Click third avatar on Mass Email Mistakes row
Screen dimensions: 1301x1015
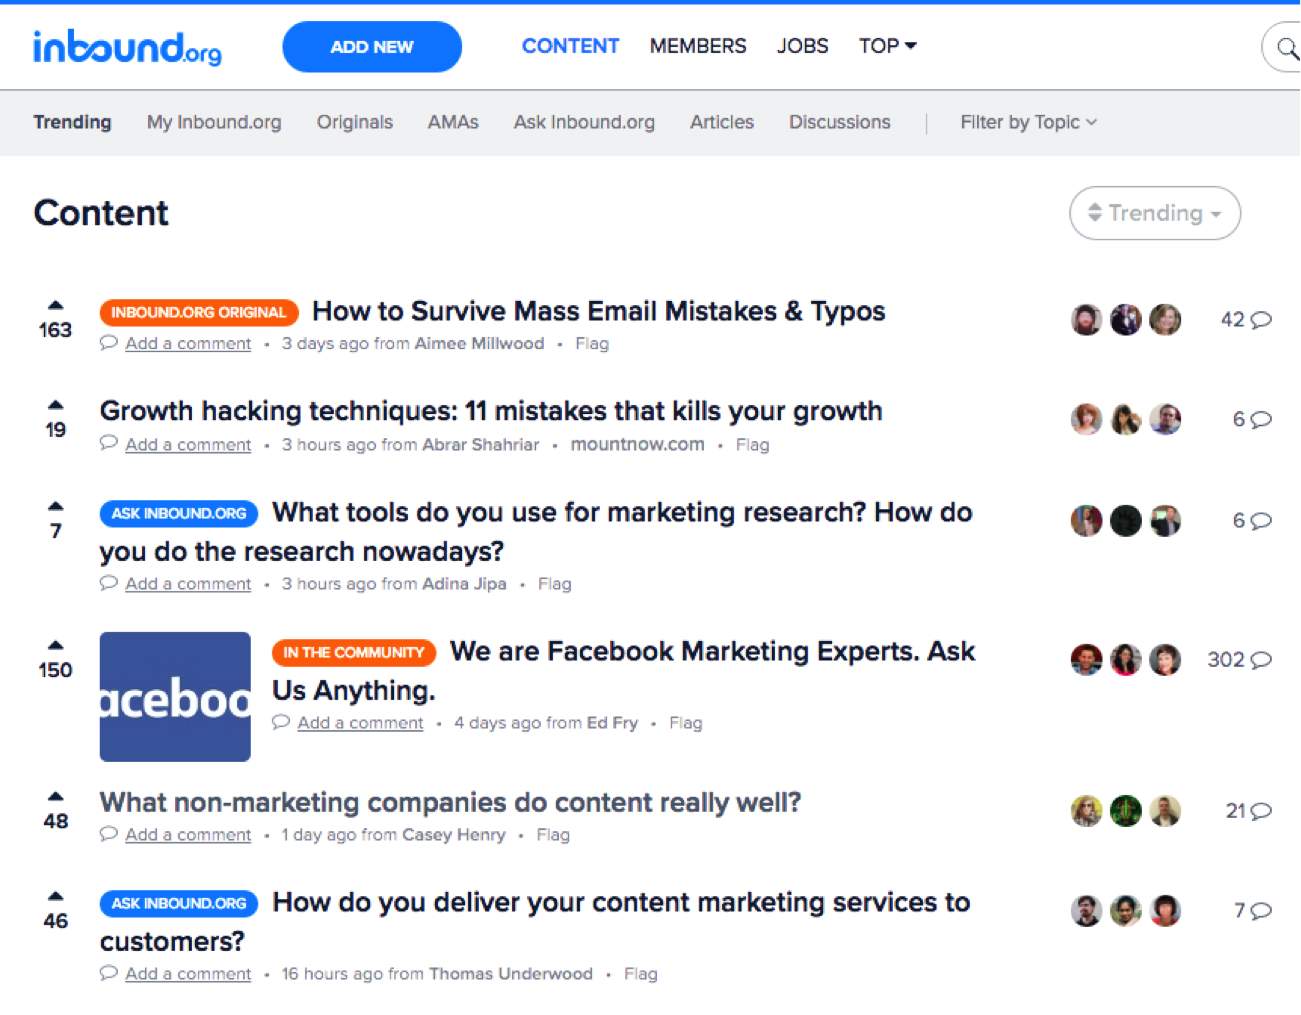pyautogui.click(x=1165, y=320)
